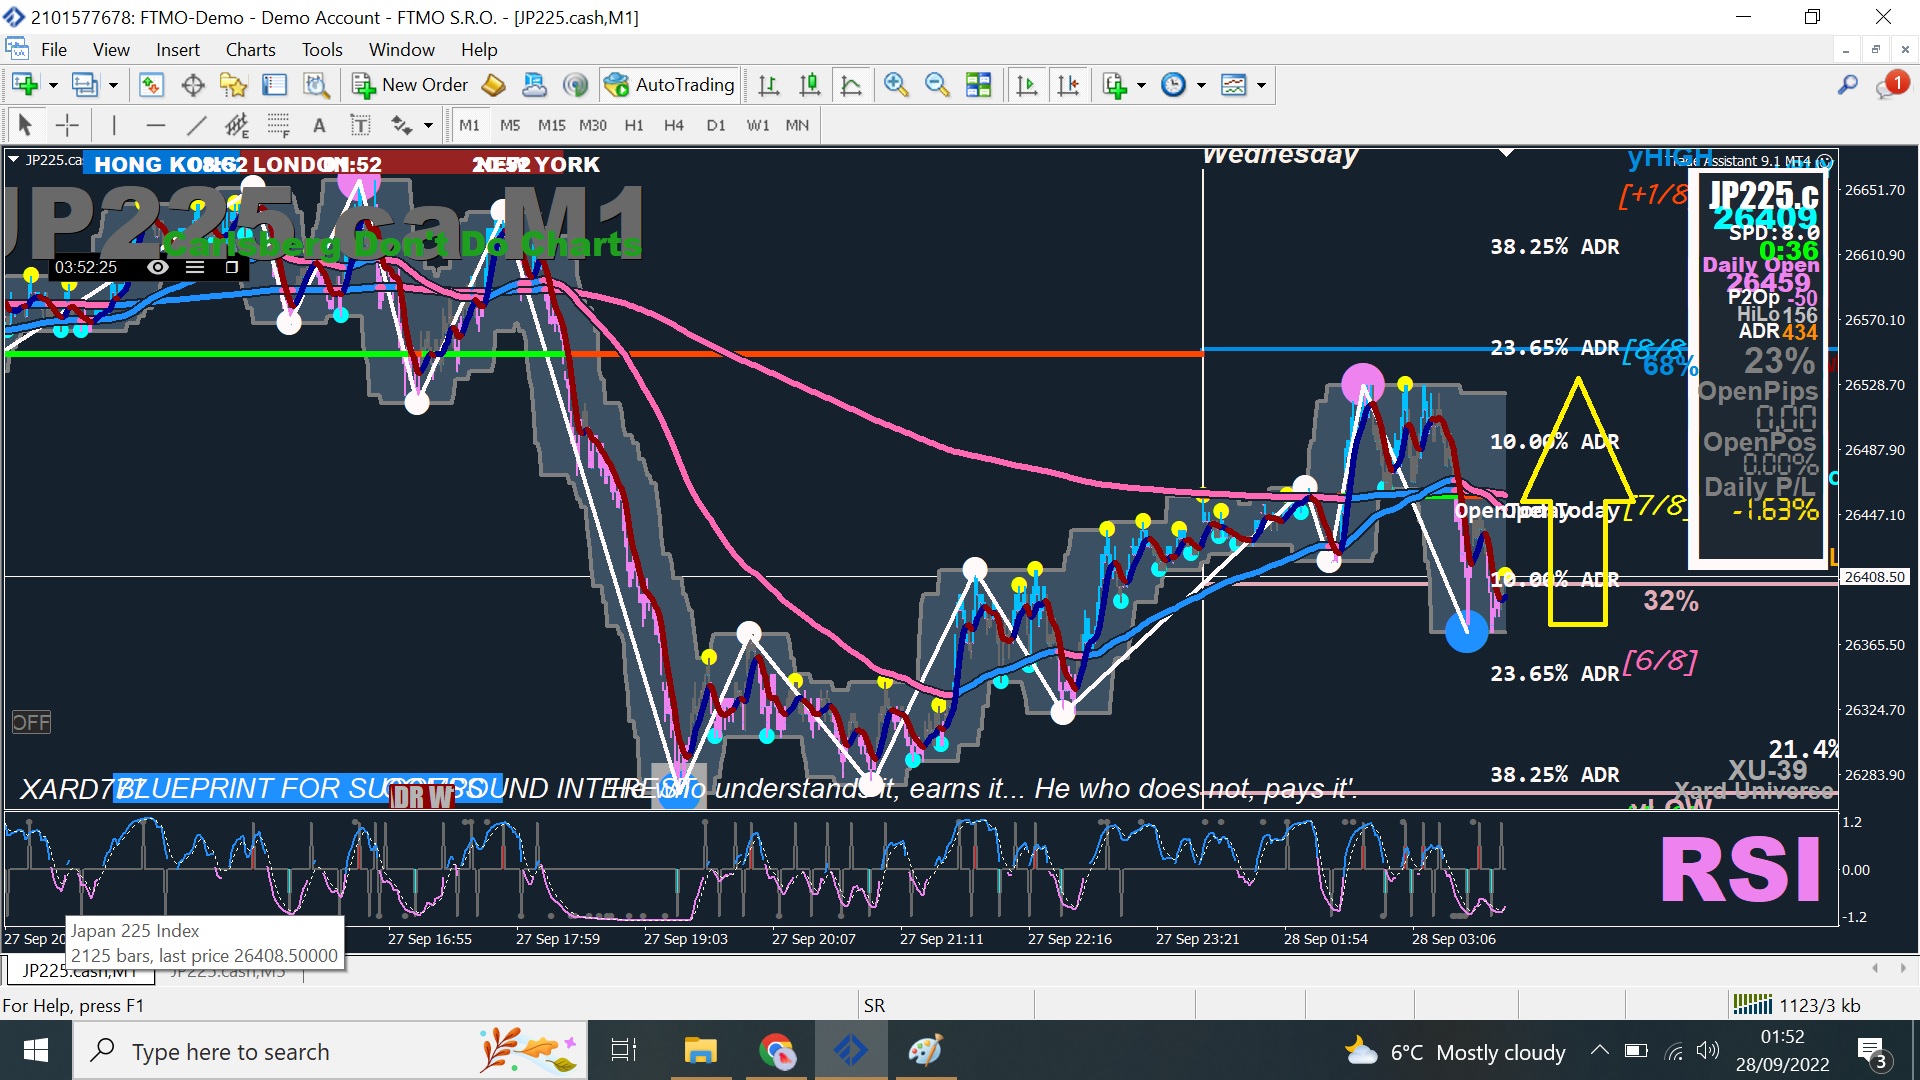Expand the Templates dropdown arrow
Screen dimensions: 1920x1080
point(1261,85)
